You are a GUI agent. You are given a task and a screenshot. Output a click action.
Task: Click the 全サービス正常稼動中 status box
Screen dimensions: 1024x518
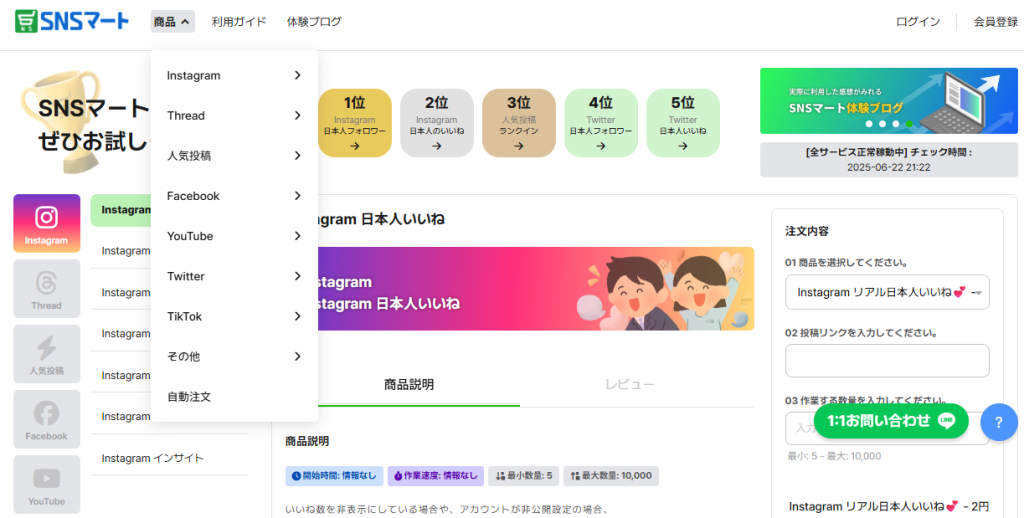889,160
